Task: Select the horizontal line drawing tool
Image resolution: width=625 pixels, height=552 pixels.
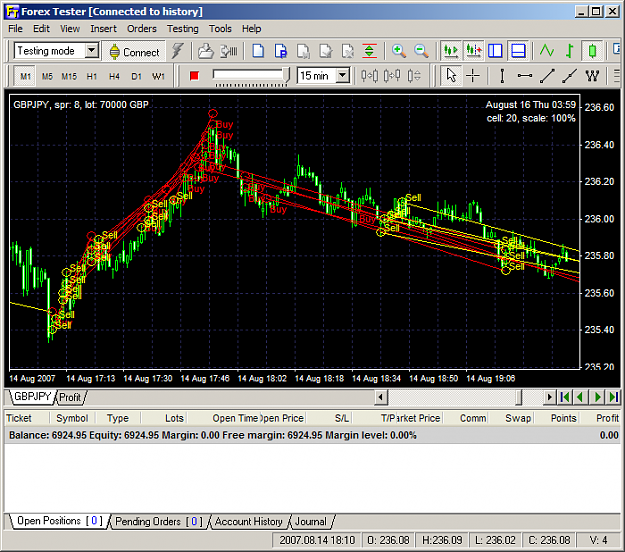Action: click(x=525, y=75)
